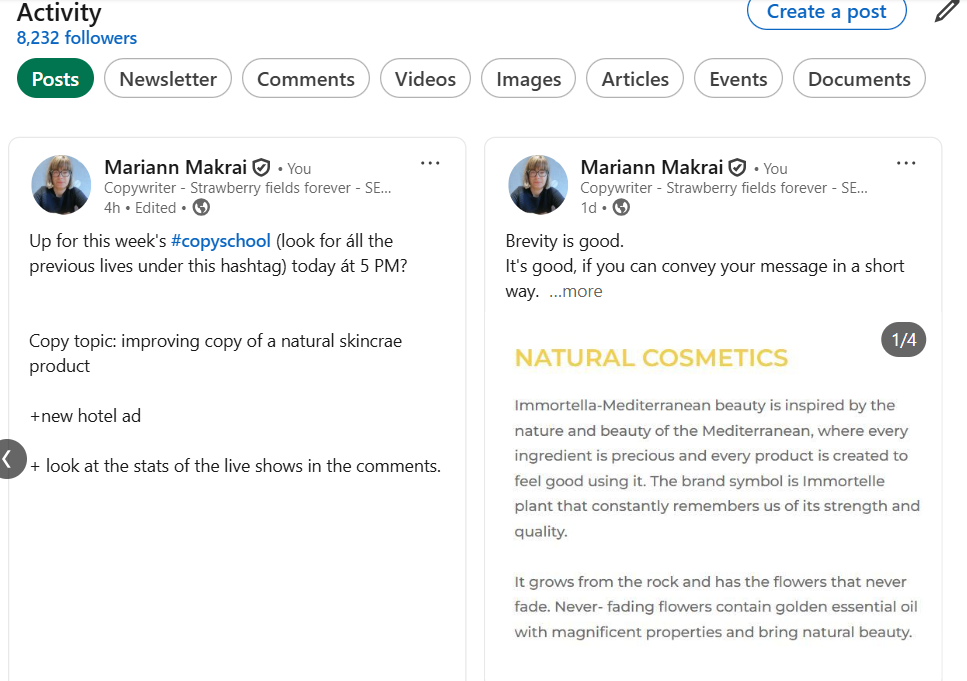Click Mariann Makrai's name on the 1d post
Screen dimensions: 967x681
click(651, 167)
